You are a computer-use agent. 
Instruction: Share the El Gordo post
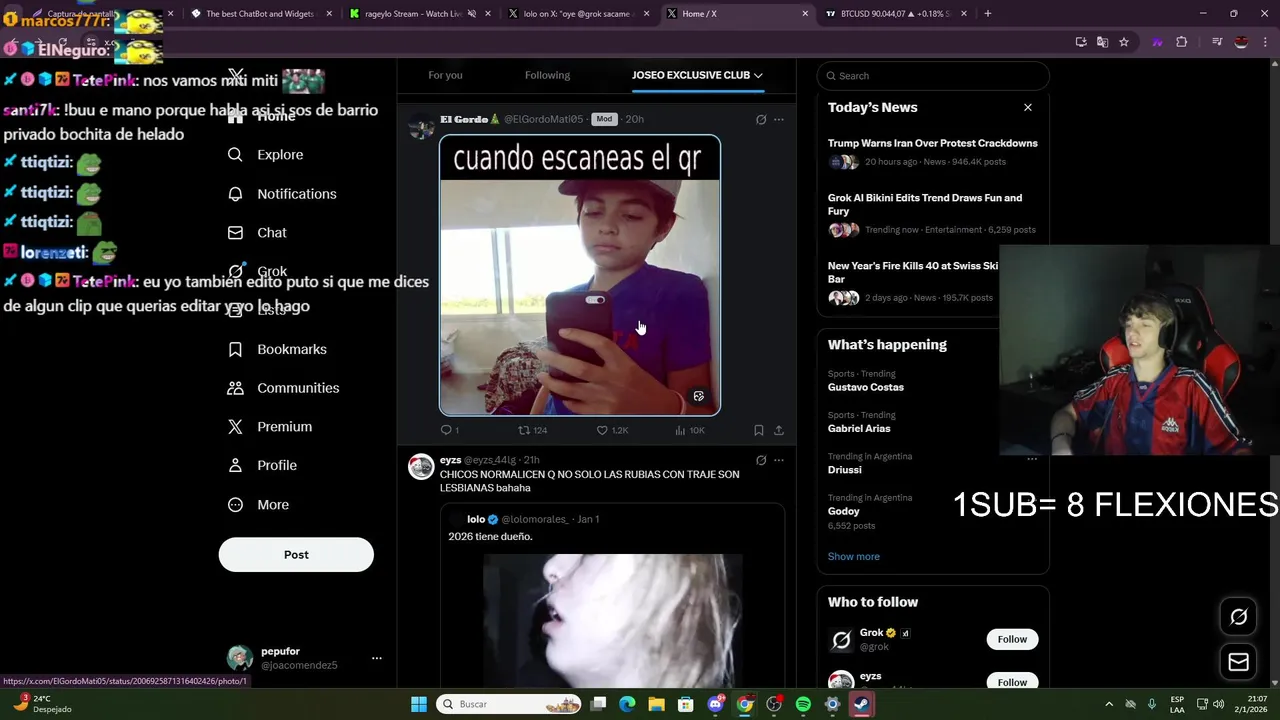[x=779, y=430]
